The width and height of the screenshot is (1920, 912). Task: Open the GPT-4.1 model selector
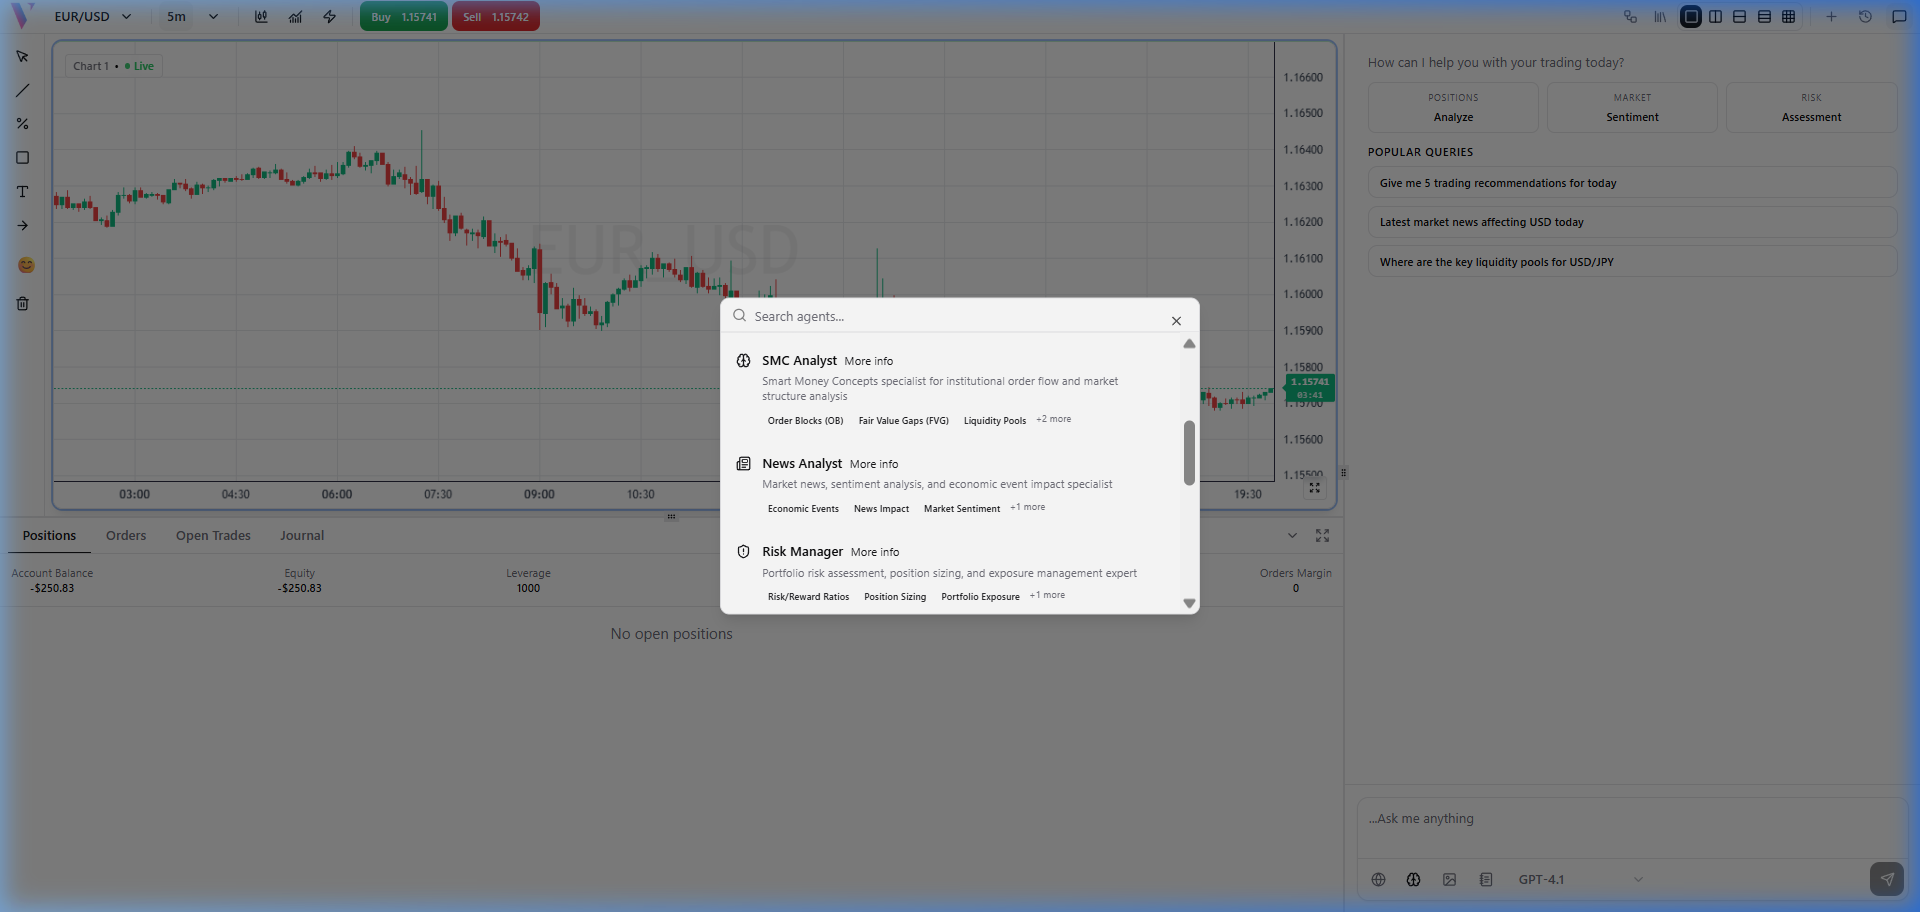tap(1580, 880)
